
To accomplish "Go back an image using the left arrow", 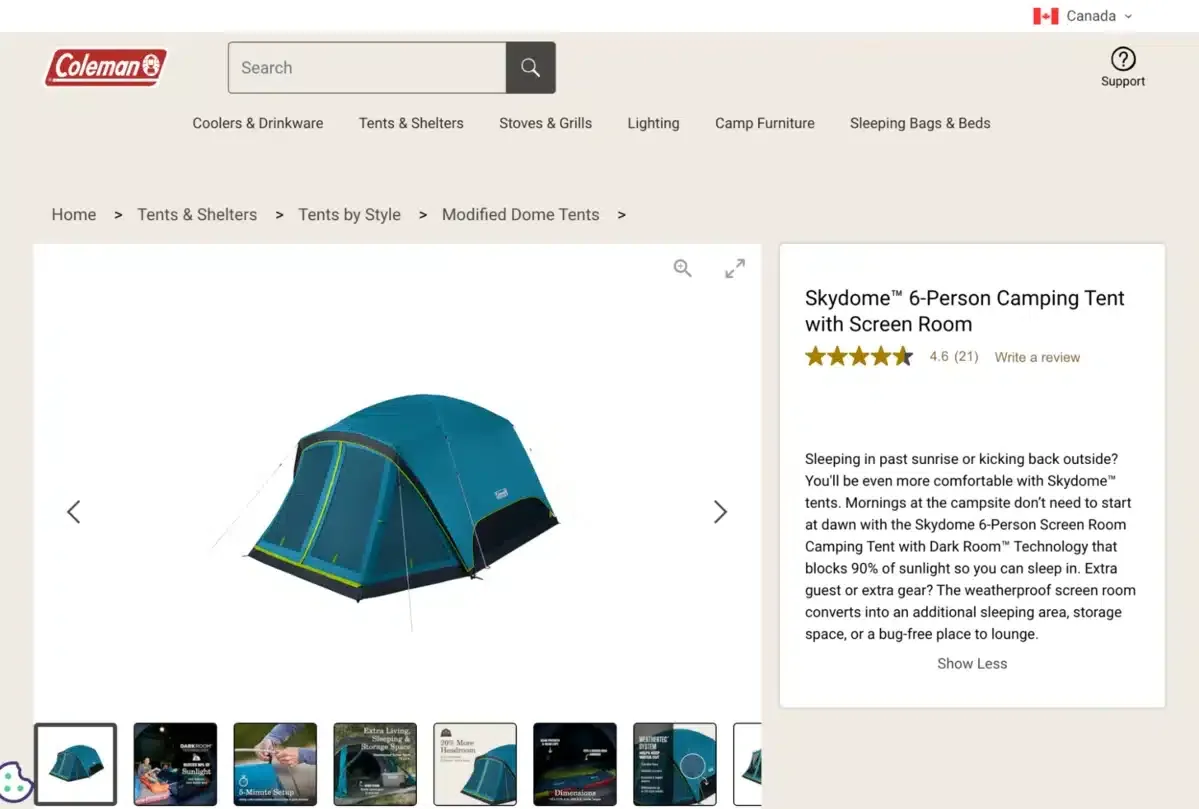I will [x=73, y=511].
